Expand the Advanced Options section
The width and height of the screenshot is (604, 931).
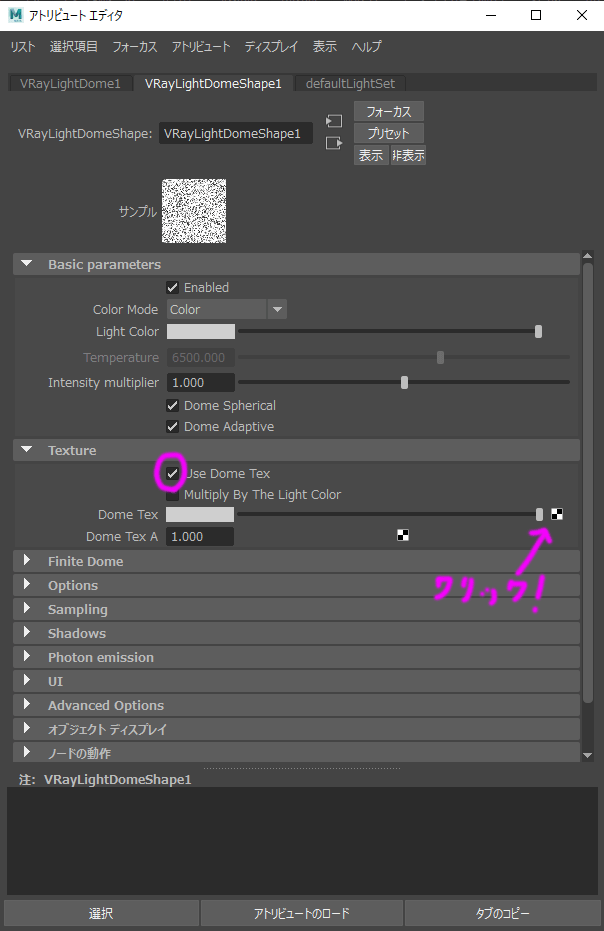point(27,704)
